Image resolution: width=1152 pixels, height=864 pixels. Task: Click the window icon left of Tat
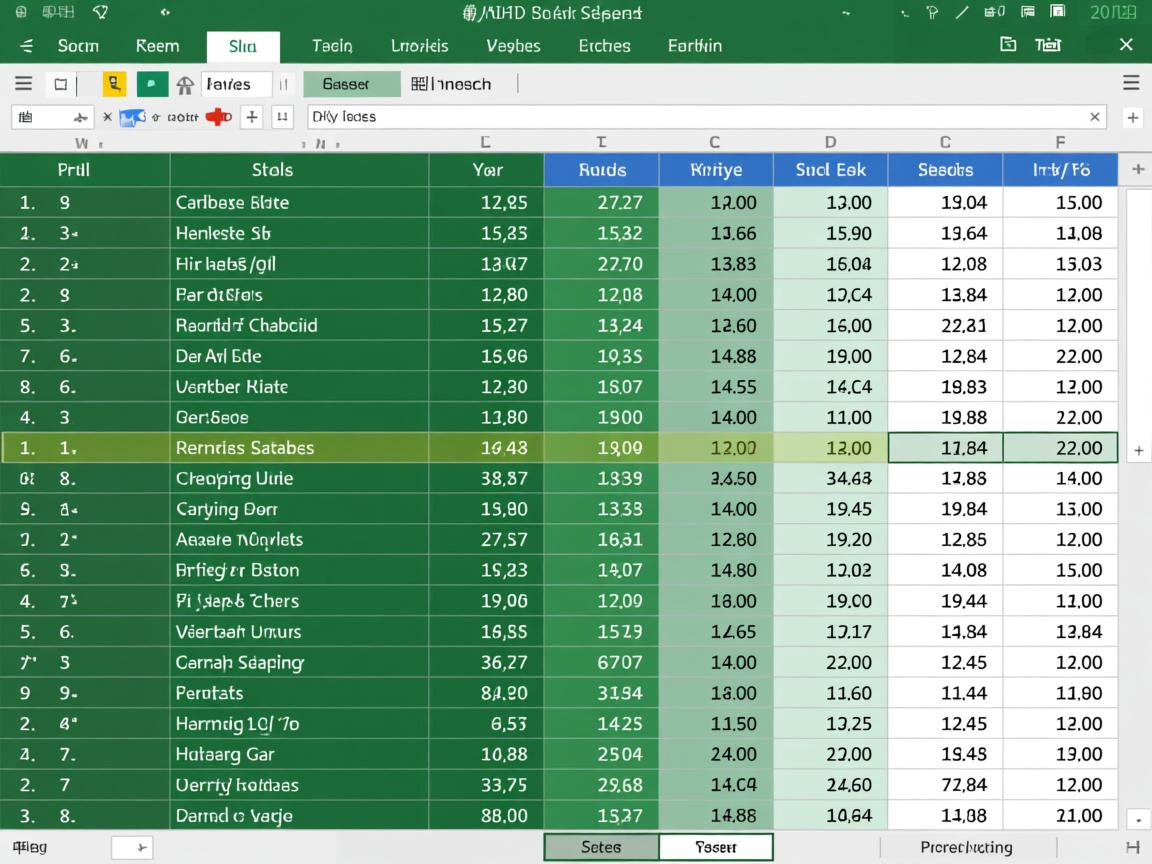[x=1008, y=44]
